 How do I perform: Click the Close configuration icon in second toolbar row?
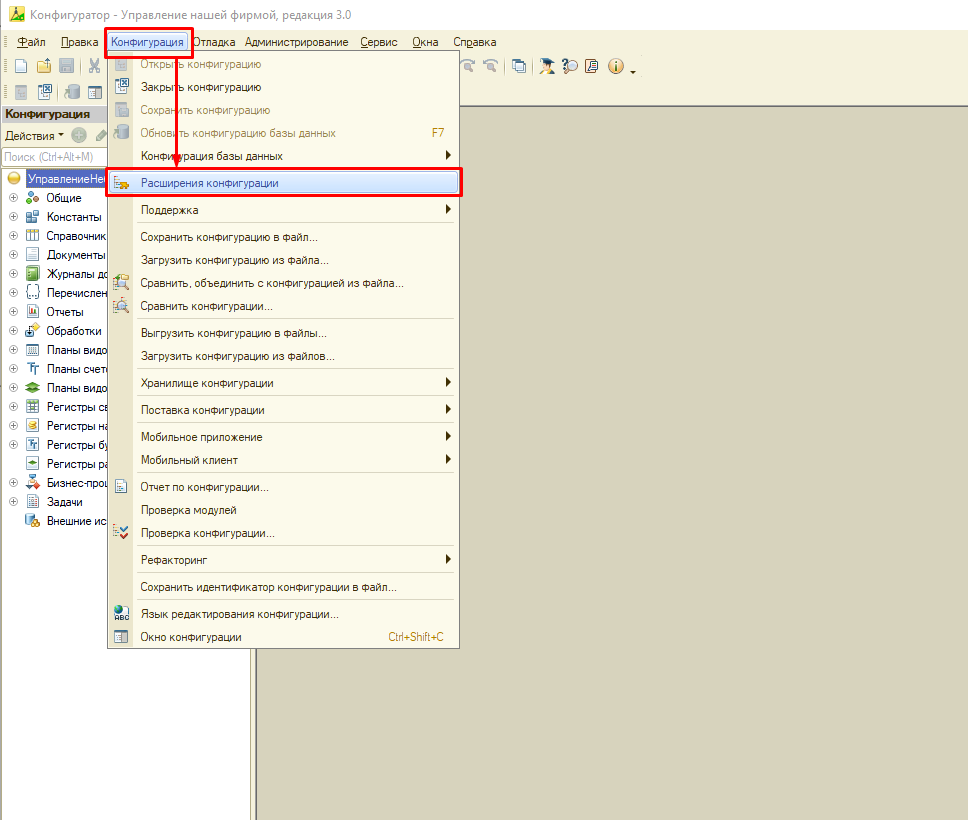45,92
